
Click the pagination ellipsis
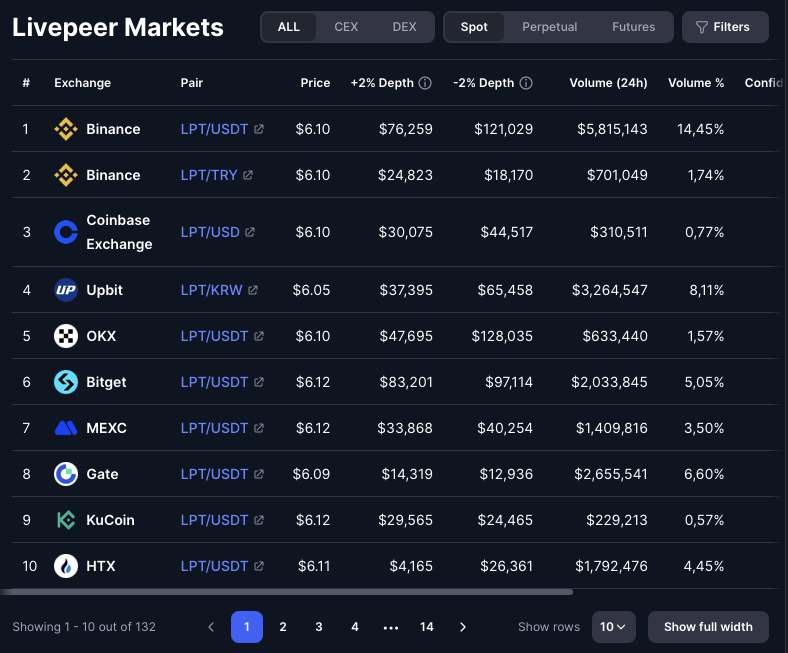[391, 627]
